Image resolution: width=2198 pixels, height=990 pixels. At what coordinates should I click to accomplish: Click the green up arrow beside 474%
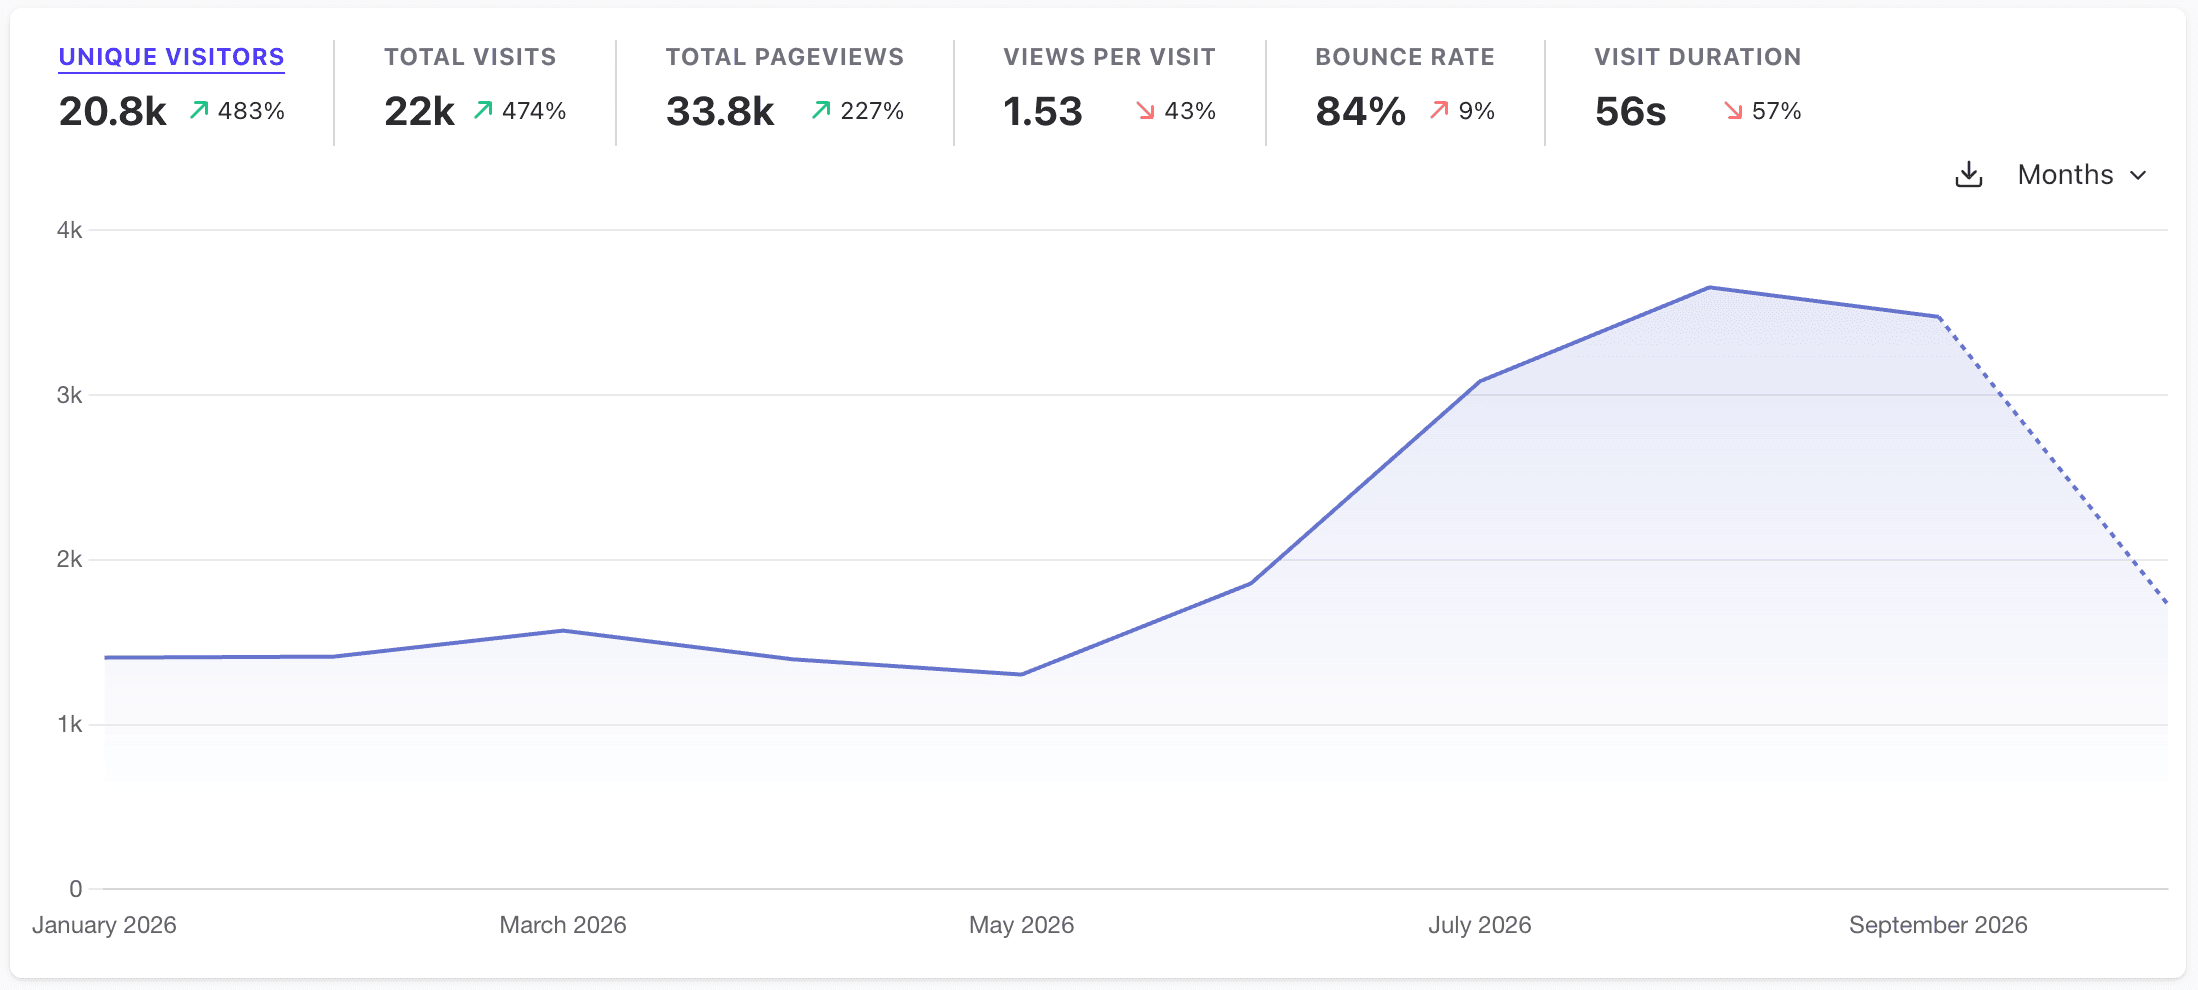(483, 110)
